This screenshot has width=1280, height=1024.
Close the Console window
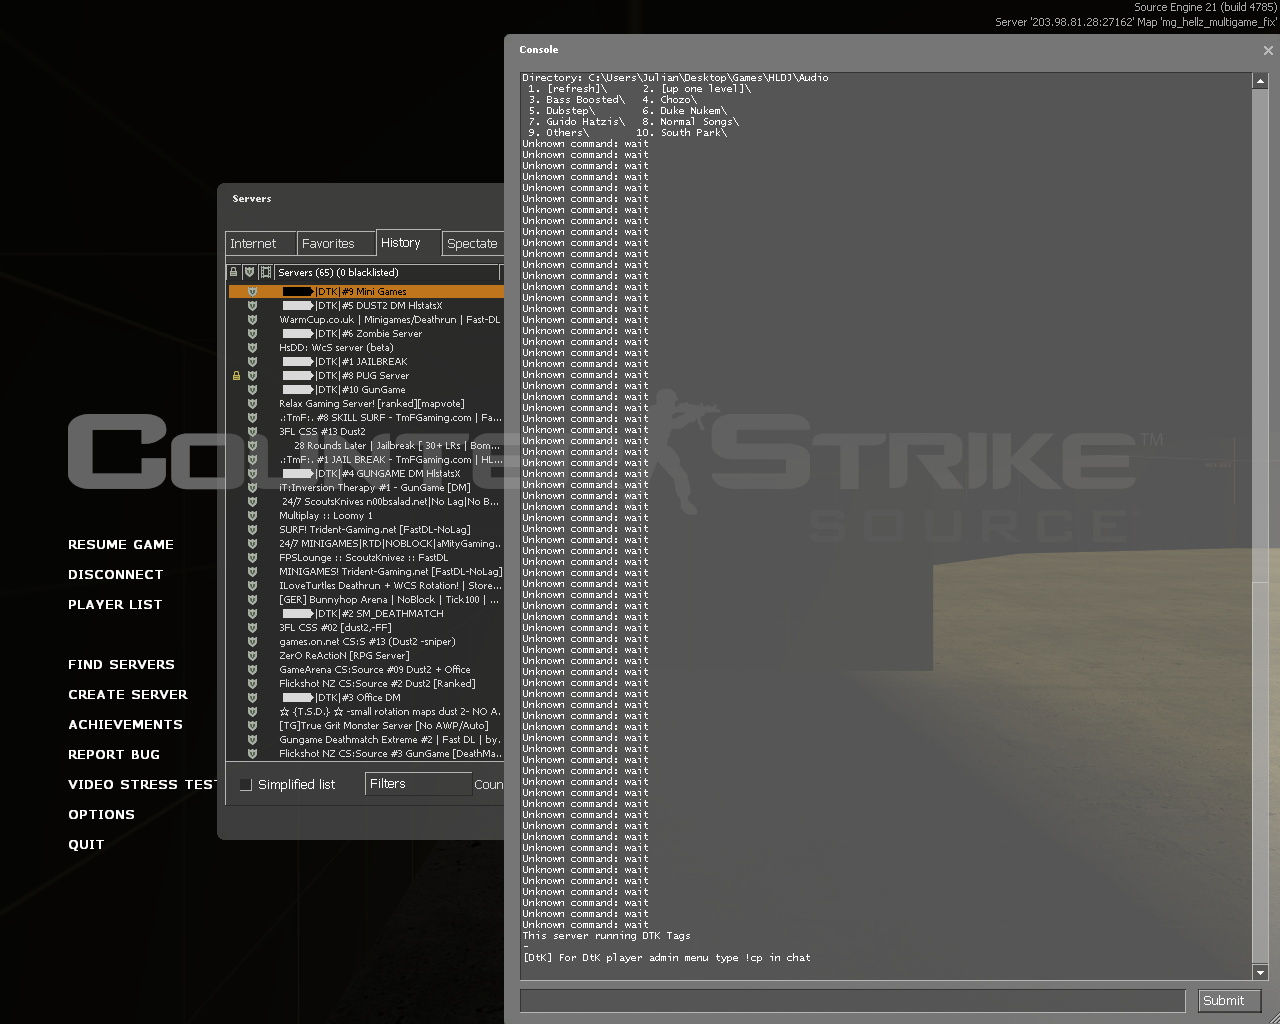click(x=1268, y=50)
